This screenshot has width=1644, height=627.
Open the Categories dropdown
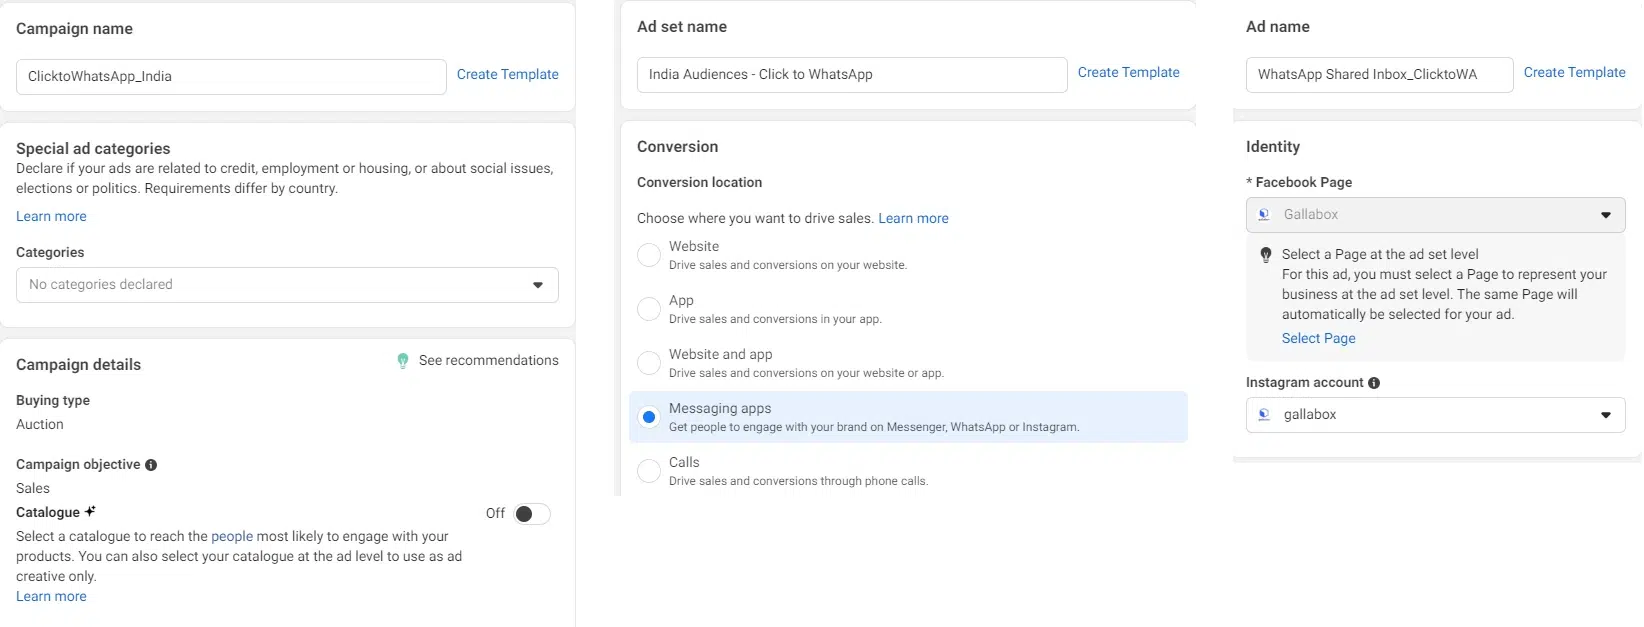(x=287, y=285)
